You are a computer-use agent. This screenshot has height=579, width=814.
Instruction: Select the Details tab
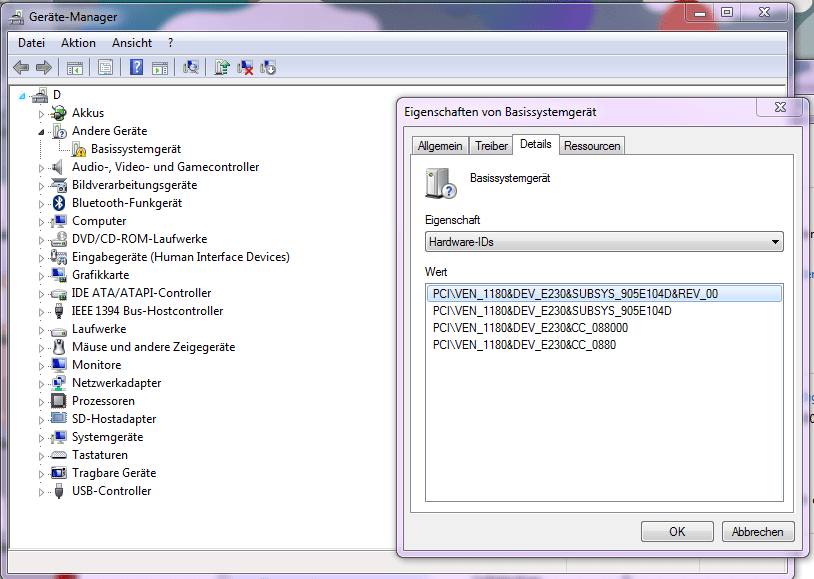click(536, 144)
